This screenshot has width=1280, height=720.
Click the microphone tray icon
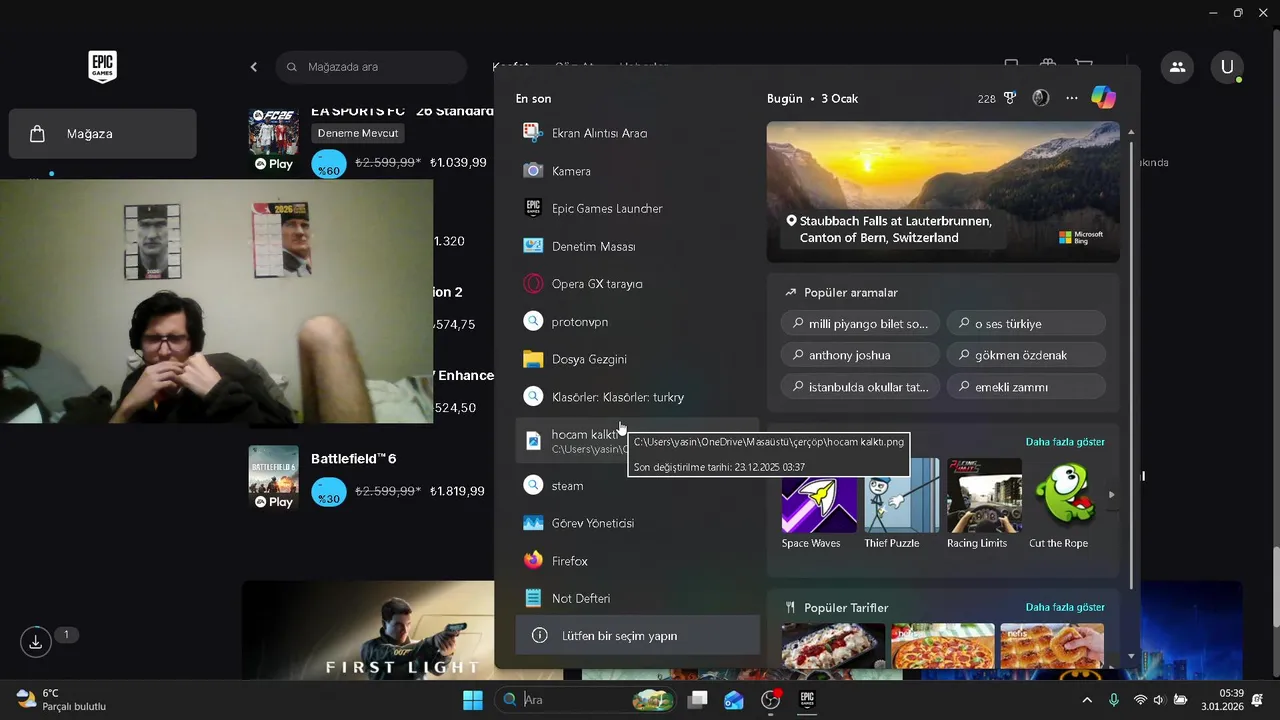point(1114,700)
